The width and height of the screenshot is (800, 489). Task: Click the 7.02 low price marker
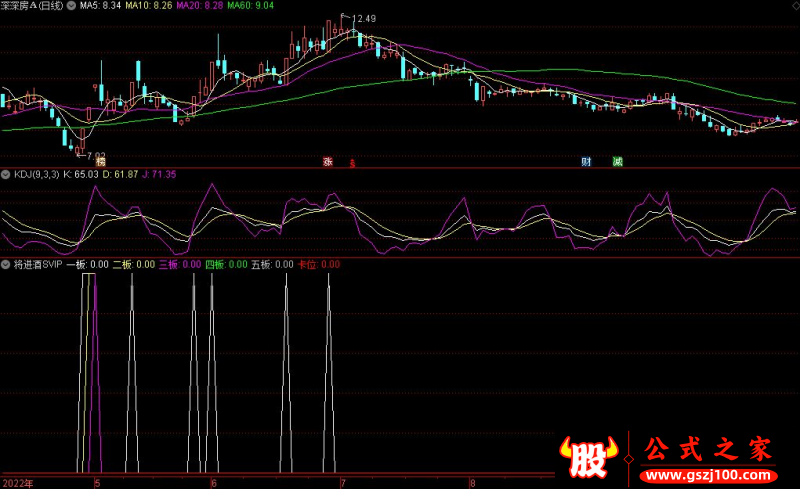click(93, 155)
